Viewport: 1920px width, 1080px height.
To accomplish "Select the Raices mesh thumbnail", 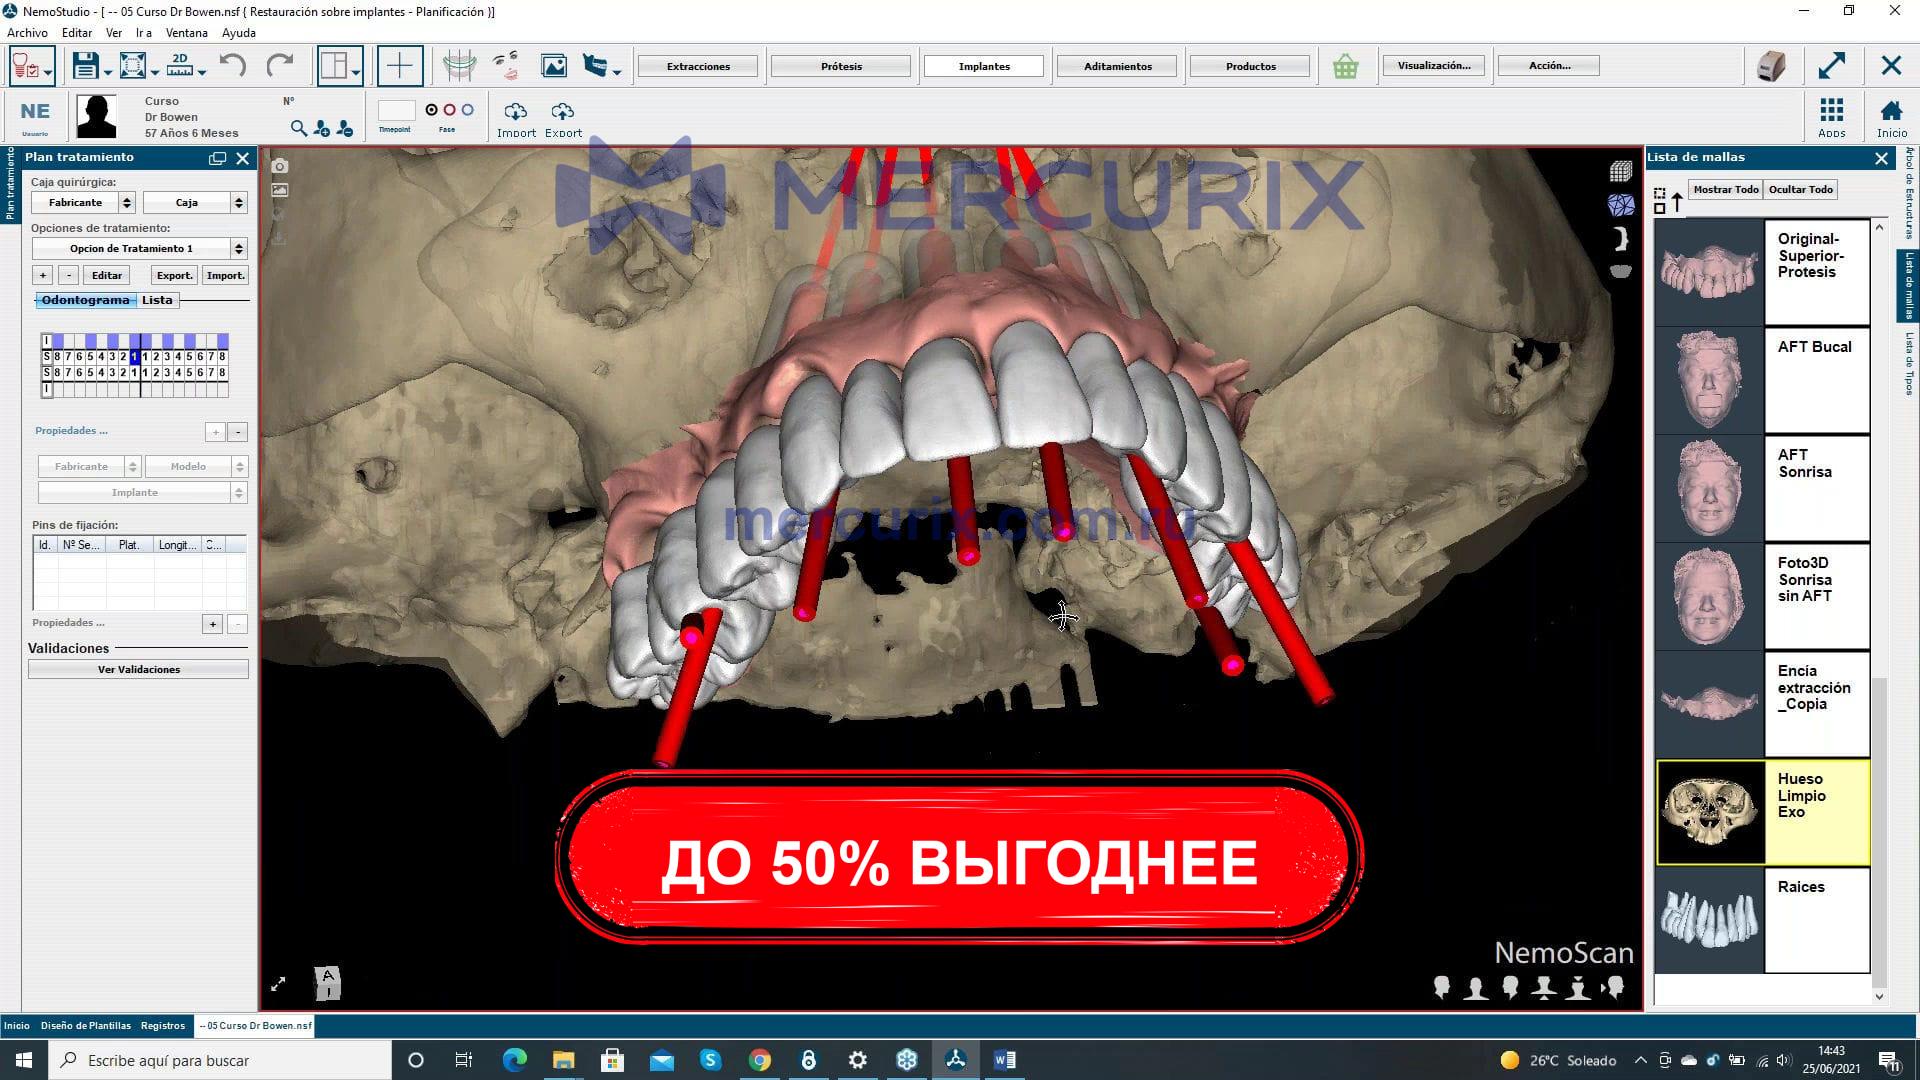I will pos(1710,920).
